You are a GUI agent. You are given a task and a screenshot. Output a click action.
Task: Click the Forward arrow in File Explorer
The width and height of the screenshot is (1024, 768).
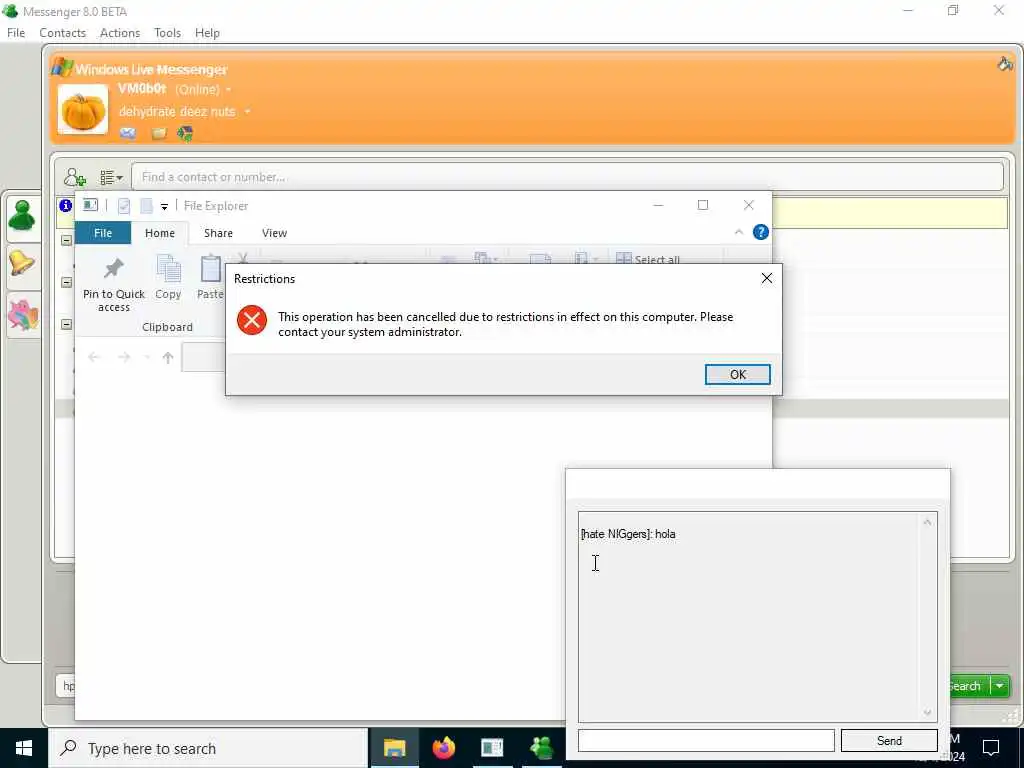click(124, 357)
